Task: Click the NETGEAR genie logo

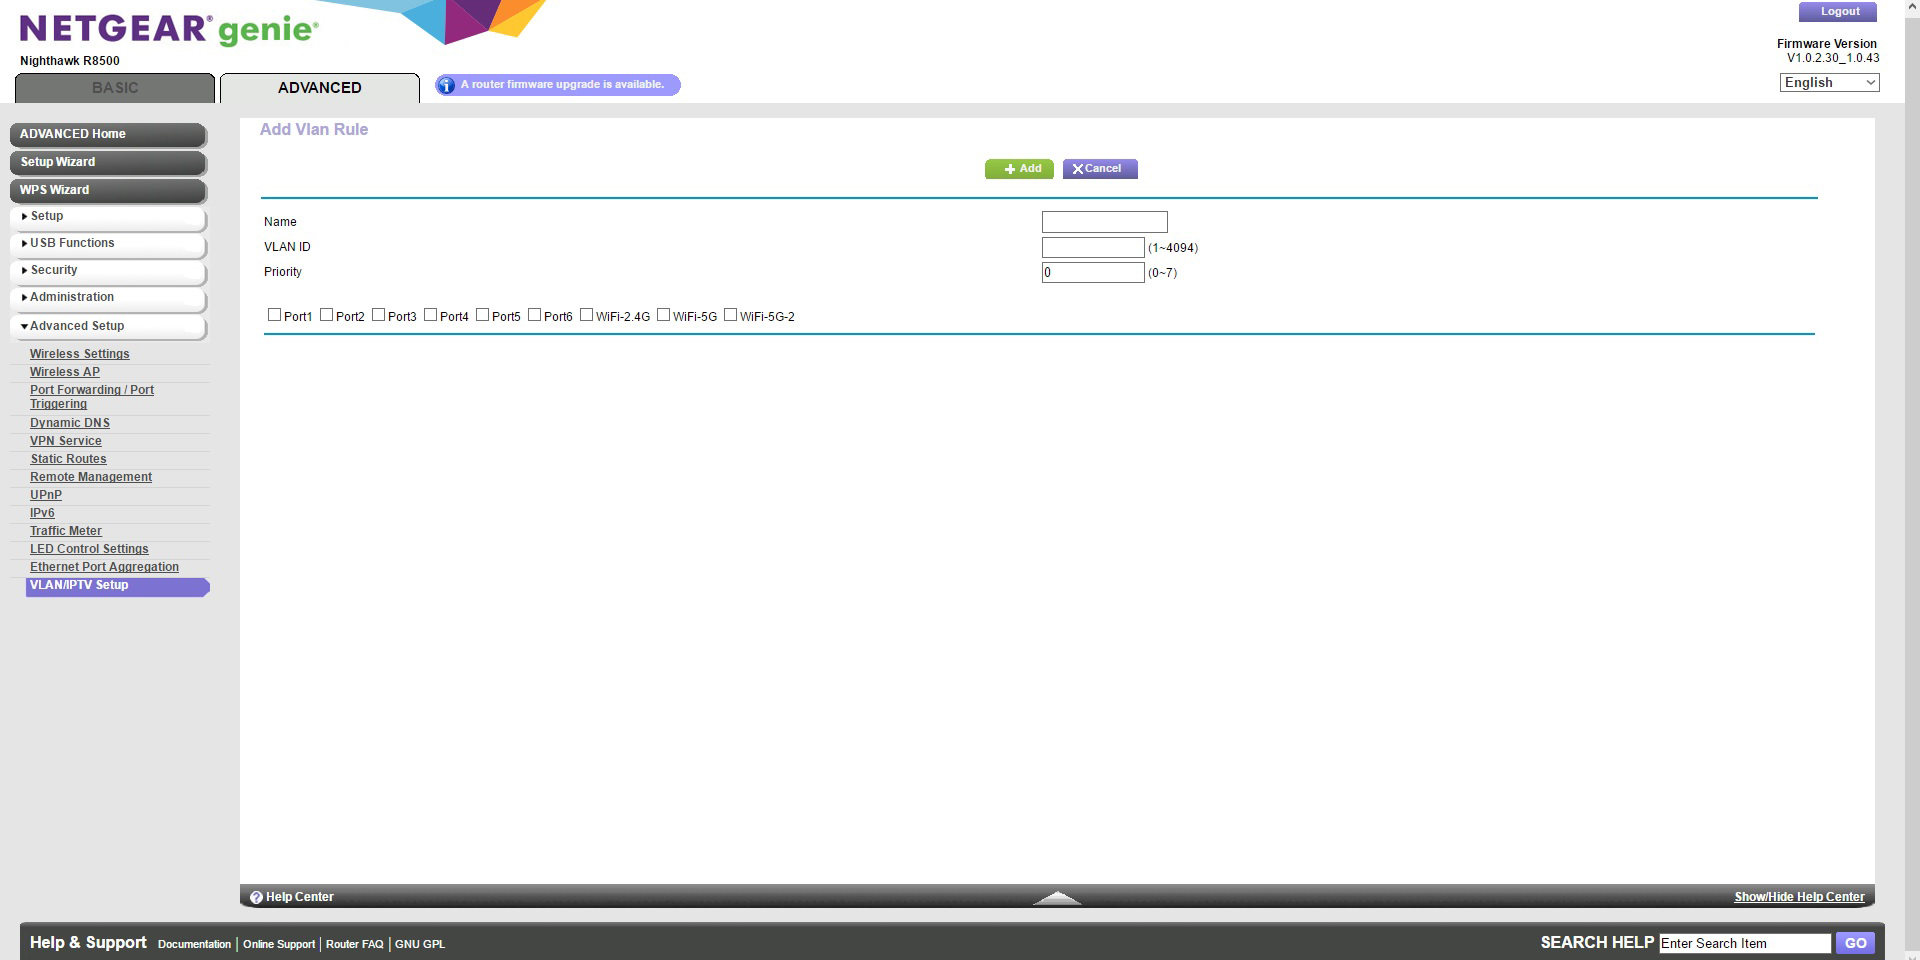Action: point(169,30)
